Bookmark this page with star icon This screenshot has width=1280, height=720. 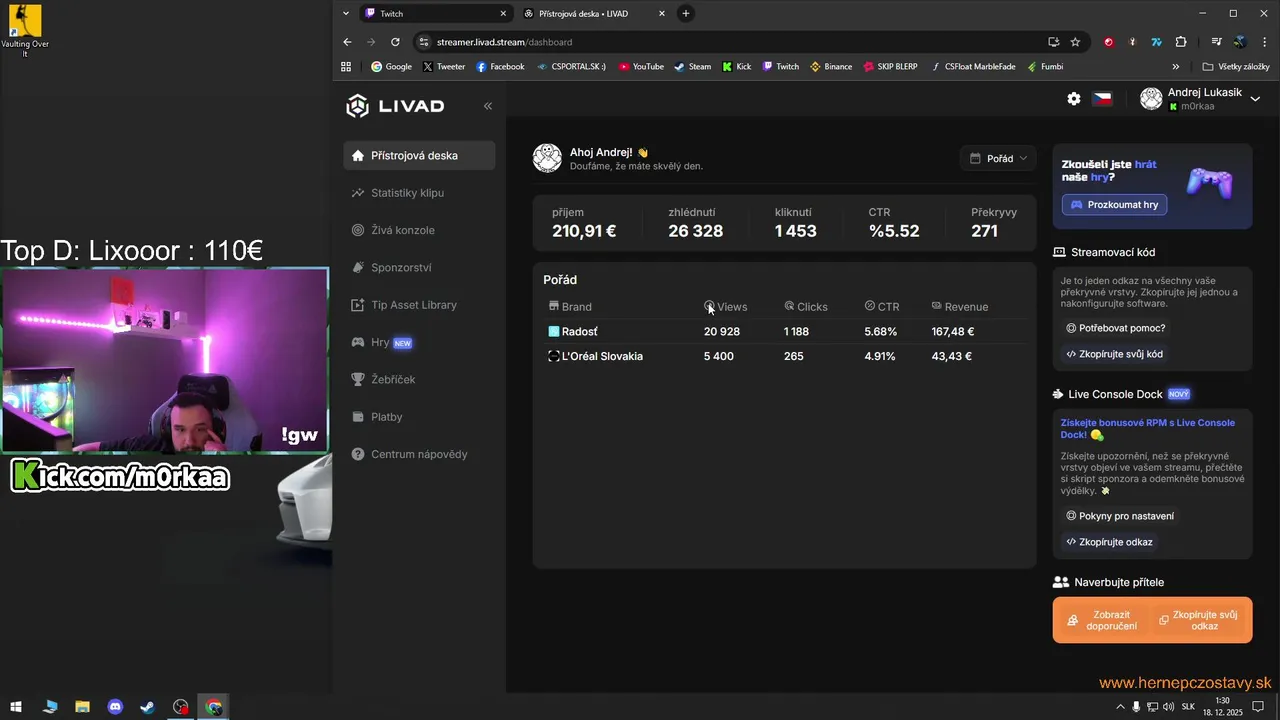point(1075,42)
